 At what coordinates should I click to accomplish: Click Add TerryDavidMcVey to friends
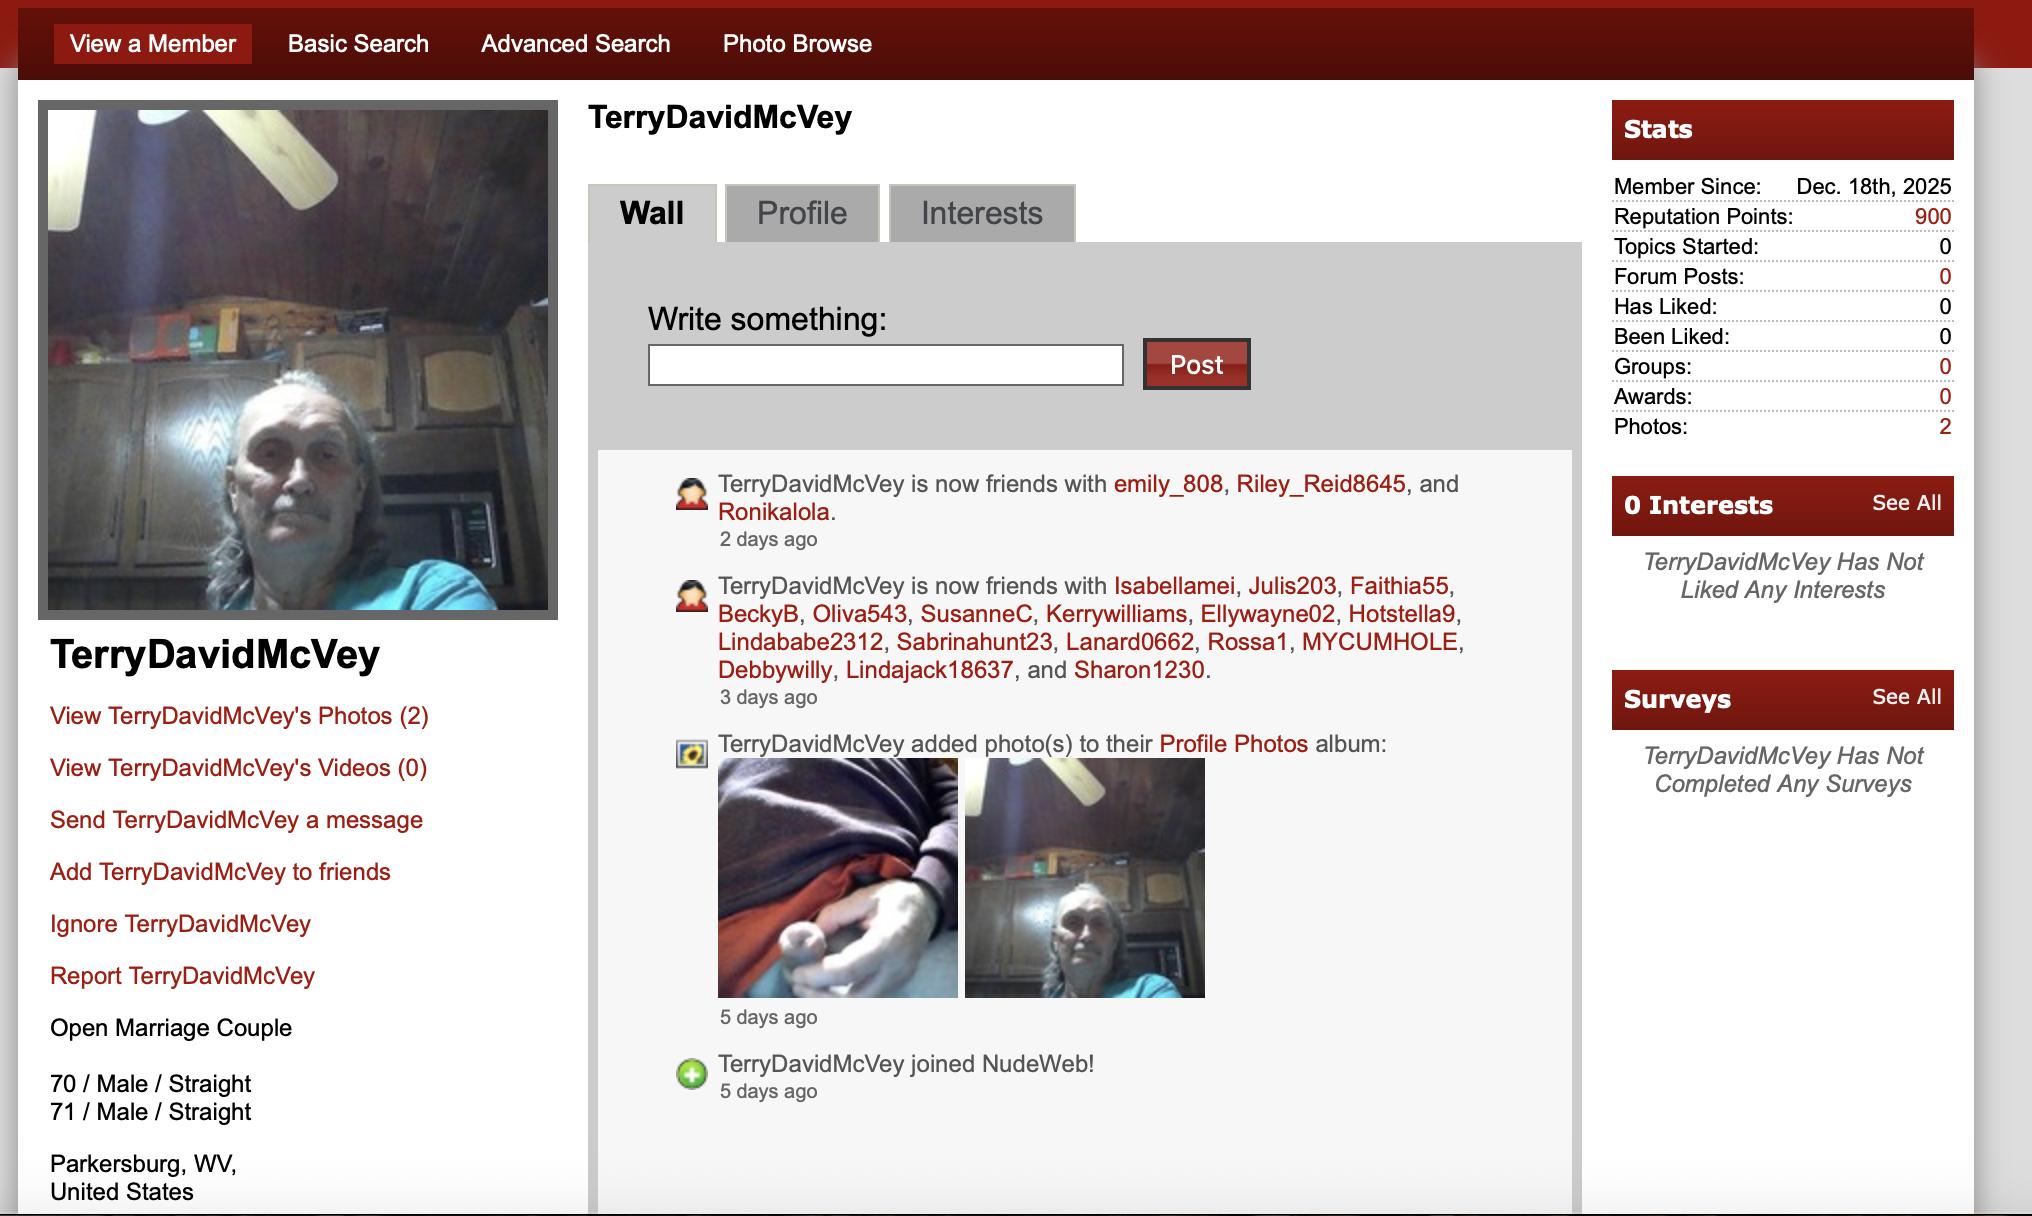click(220, 872)
